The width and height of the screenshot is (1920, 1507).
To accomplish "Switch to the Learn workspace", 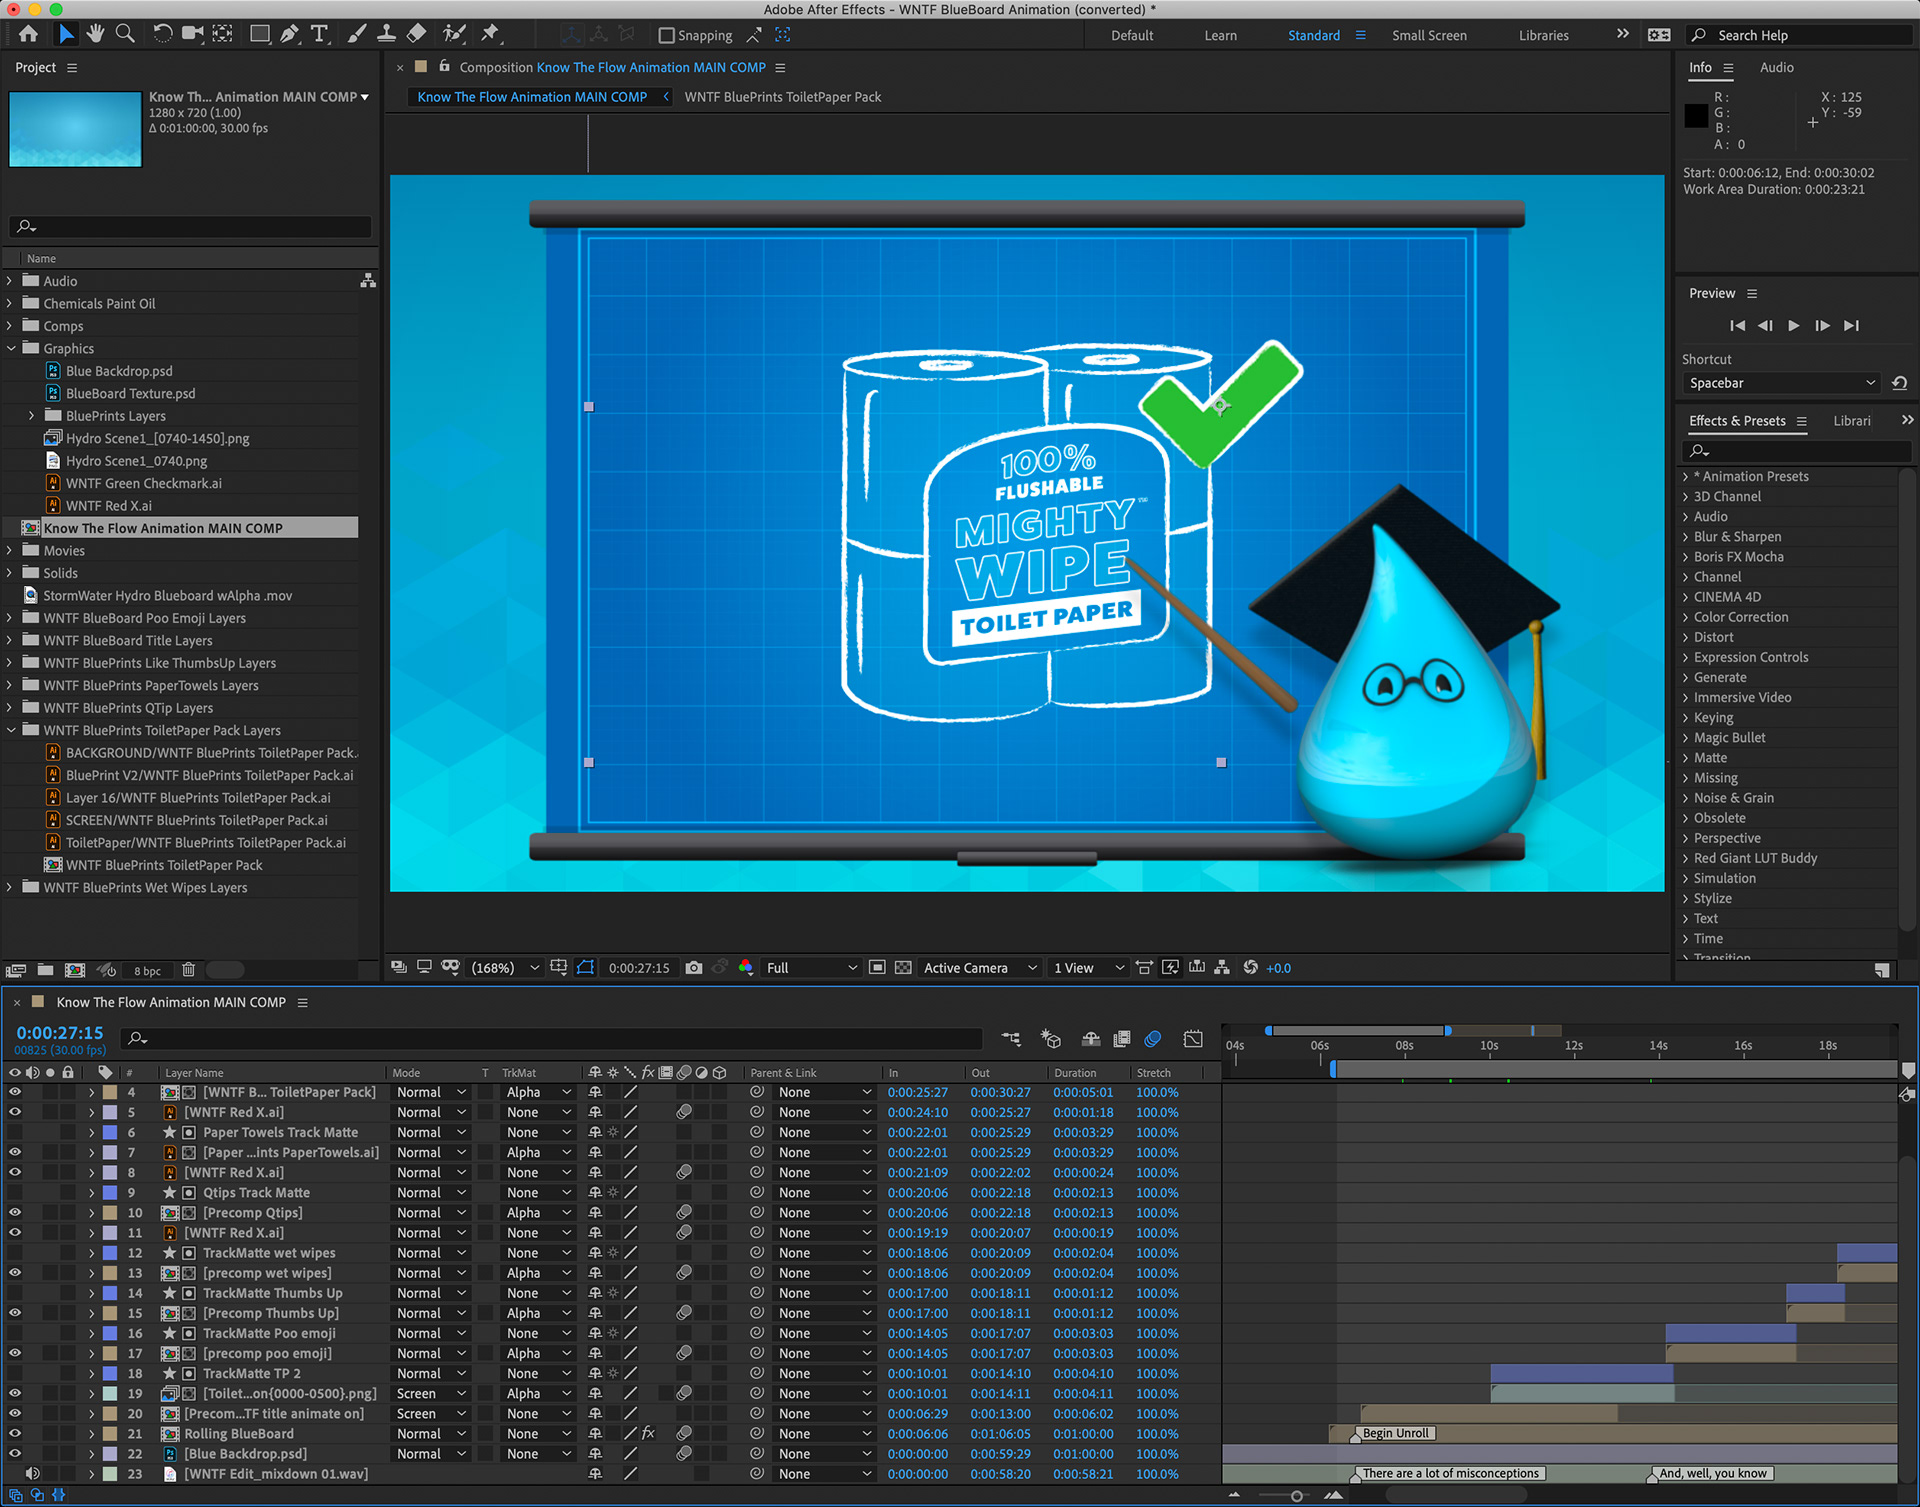I will click(1220, 35).
